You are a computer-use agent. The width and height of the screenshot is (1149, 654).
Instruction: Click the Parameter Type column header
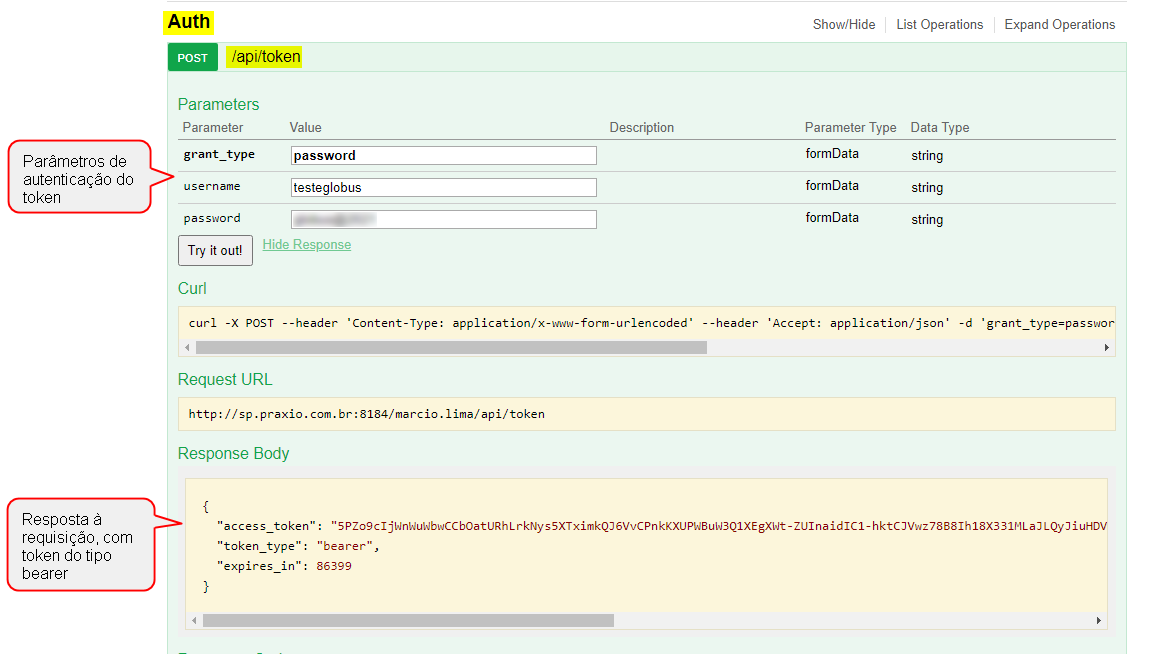point(850,128)
